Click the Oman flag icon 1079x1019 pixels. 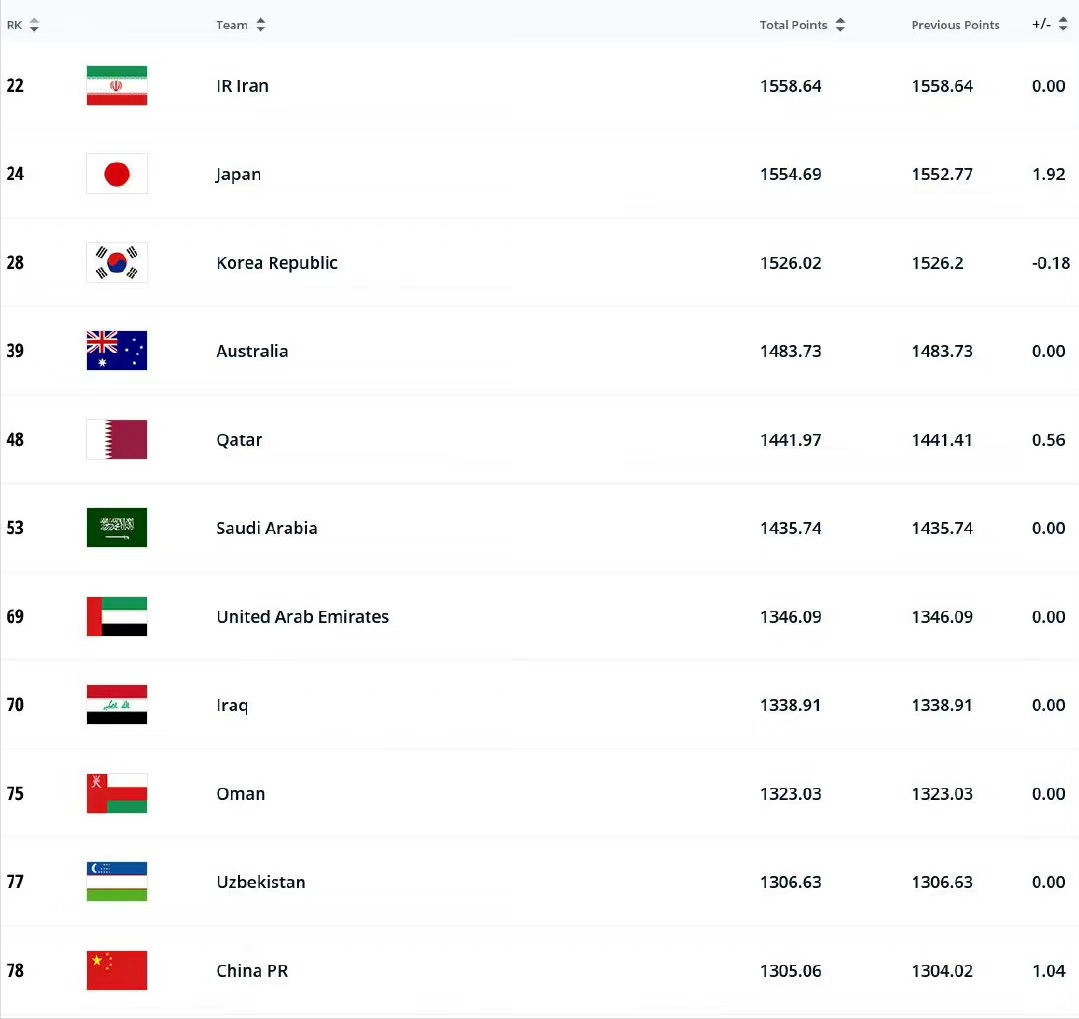coord(117,794)
